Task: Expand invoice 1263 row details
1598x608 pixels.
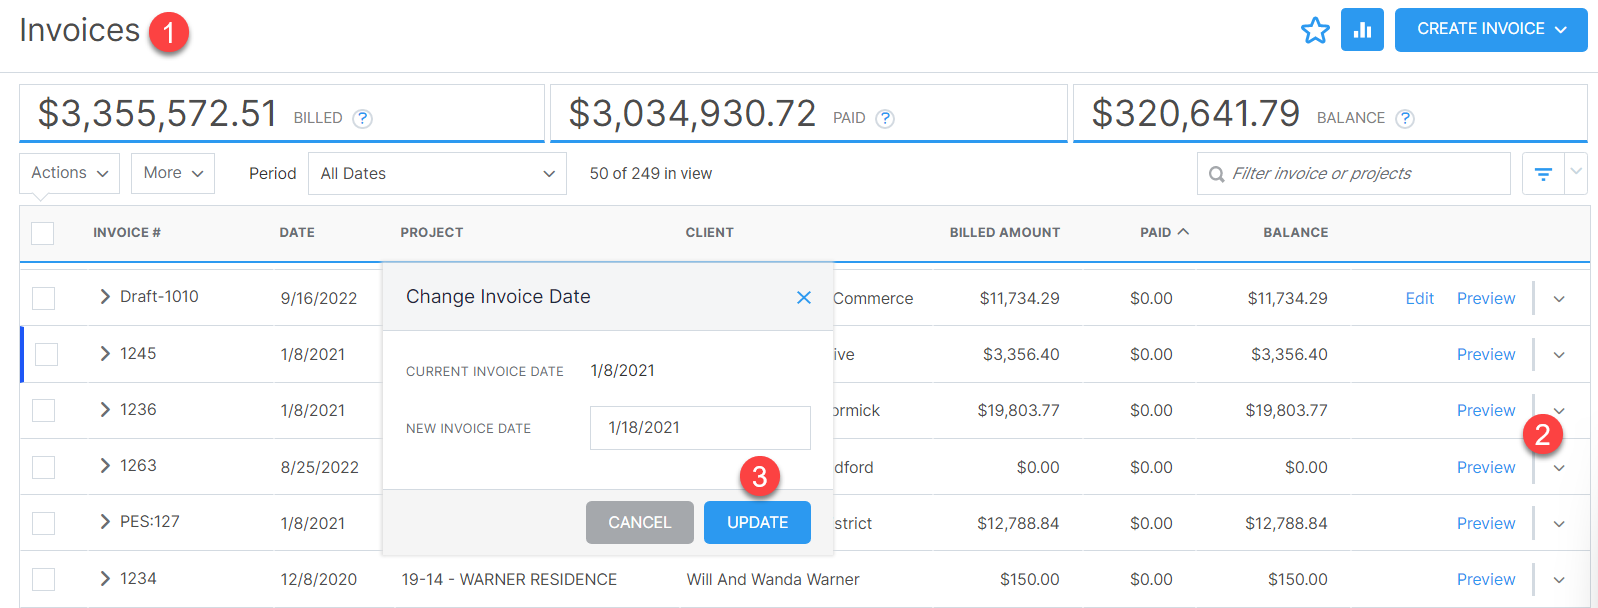Action: pyautogui.click(x=105, y=466)
